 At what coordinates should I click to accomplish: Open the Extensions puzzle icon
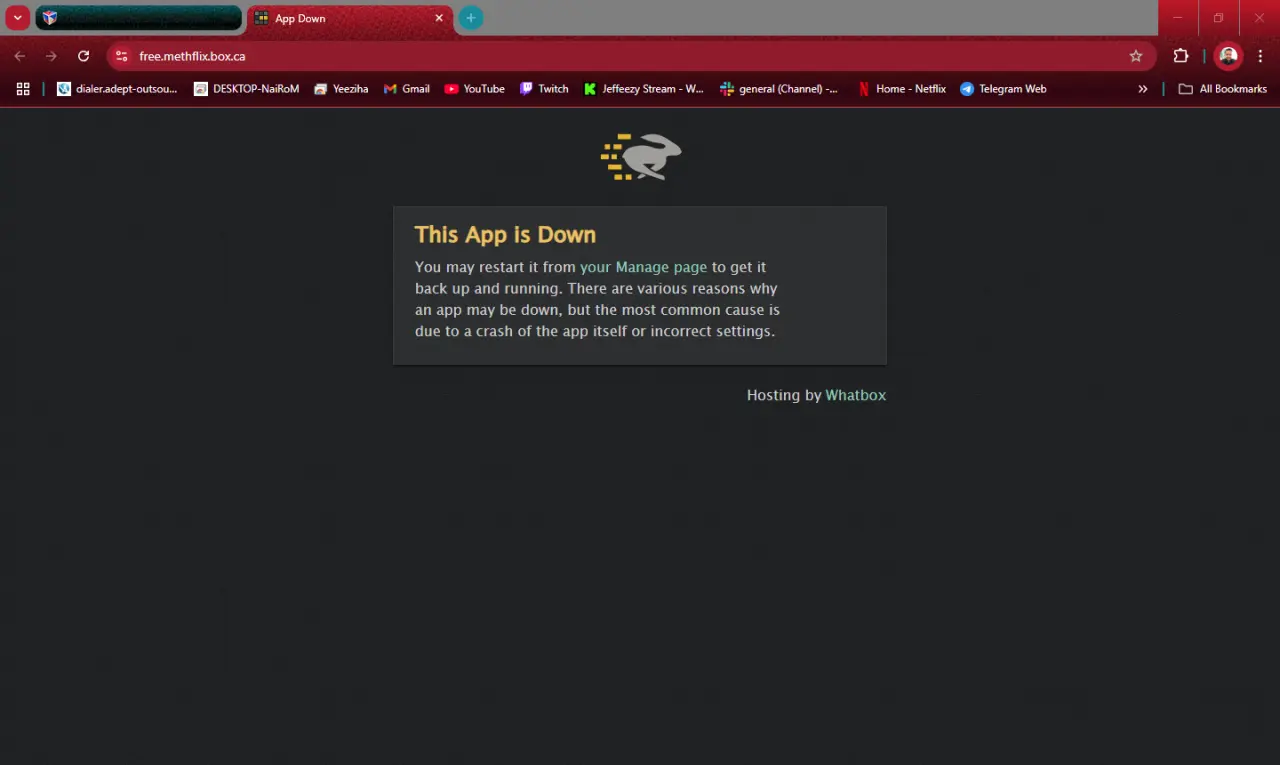[1181, 56]
